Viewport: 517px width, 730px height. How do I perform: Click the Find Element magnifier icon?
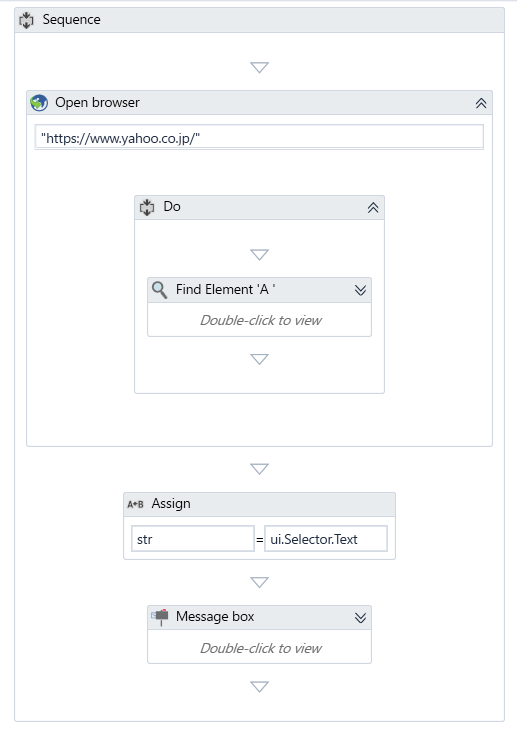point(159,290)
